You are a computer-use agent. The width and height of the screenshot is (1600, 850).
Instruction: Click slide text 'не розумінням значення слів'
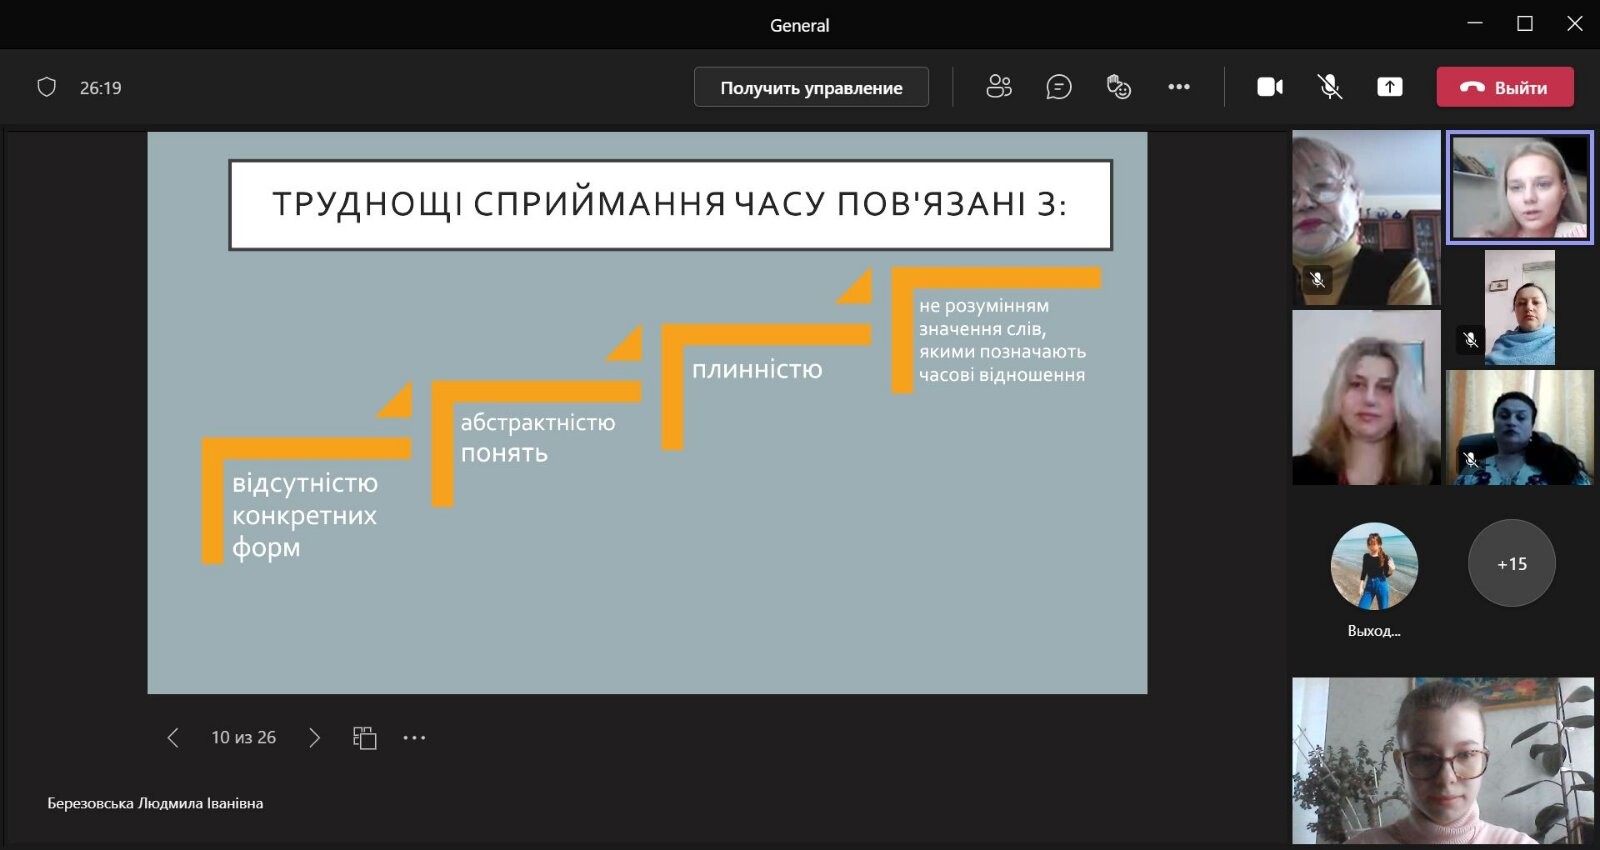(984, 317)
